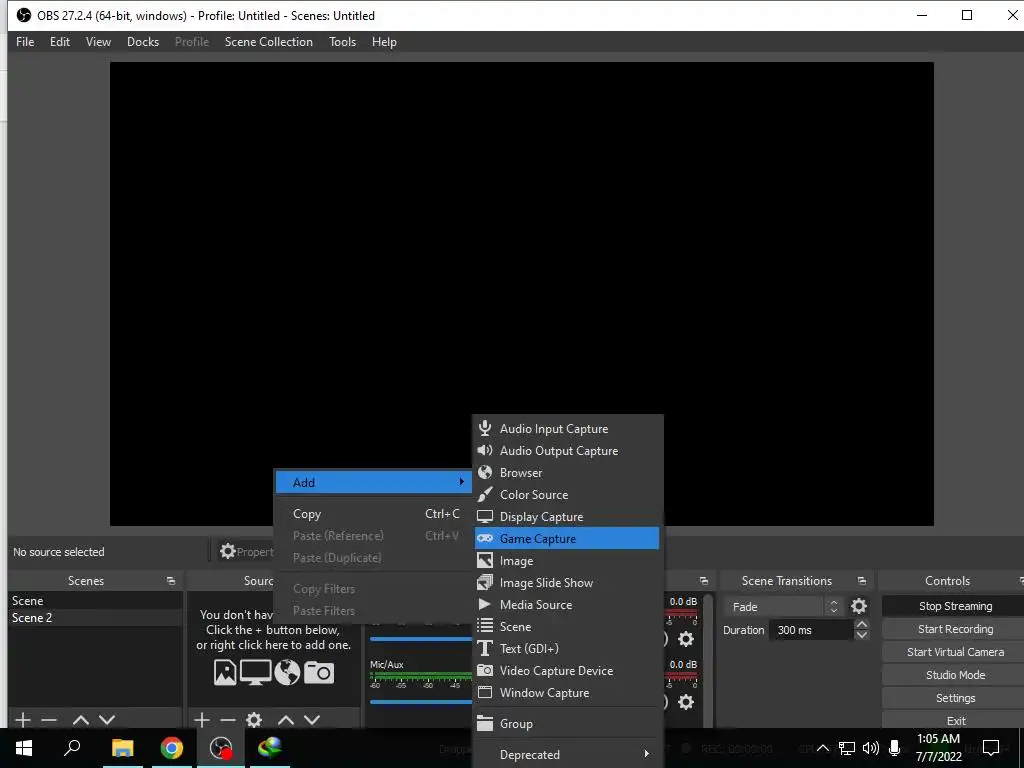
Task: Adjust the Desktop Audio volume slider
Action: [x=421, y=639]
